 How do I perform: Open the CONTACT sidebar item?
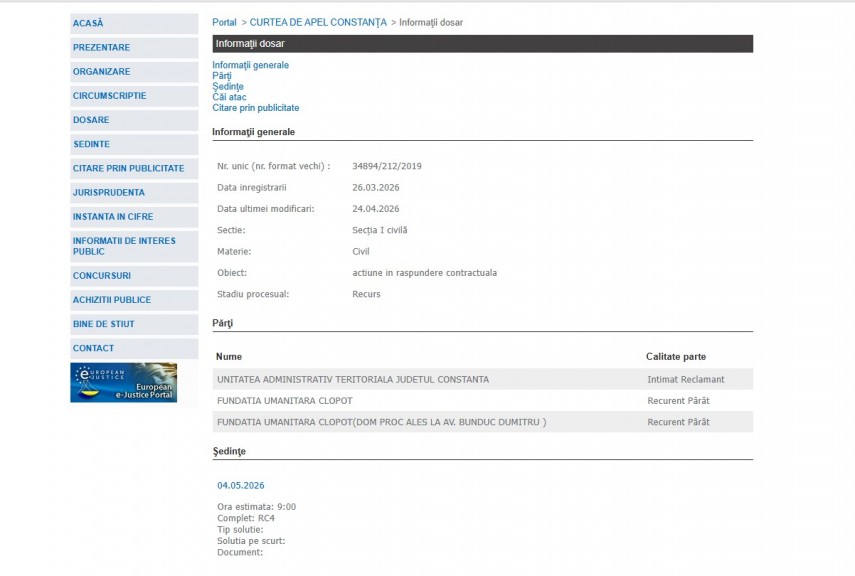tap(93, 348)
